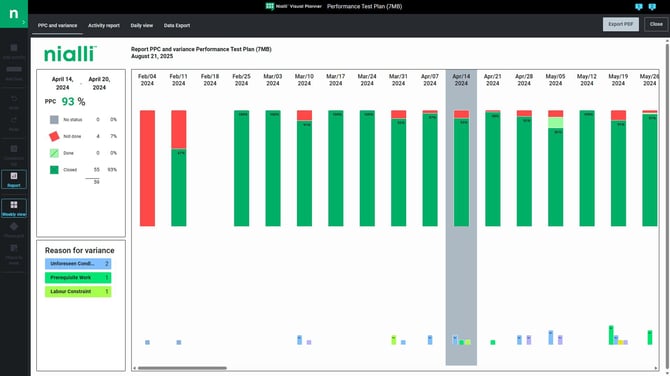Select the Feb/04 2024 red bar

pos(147,168)
